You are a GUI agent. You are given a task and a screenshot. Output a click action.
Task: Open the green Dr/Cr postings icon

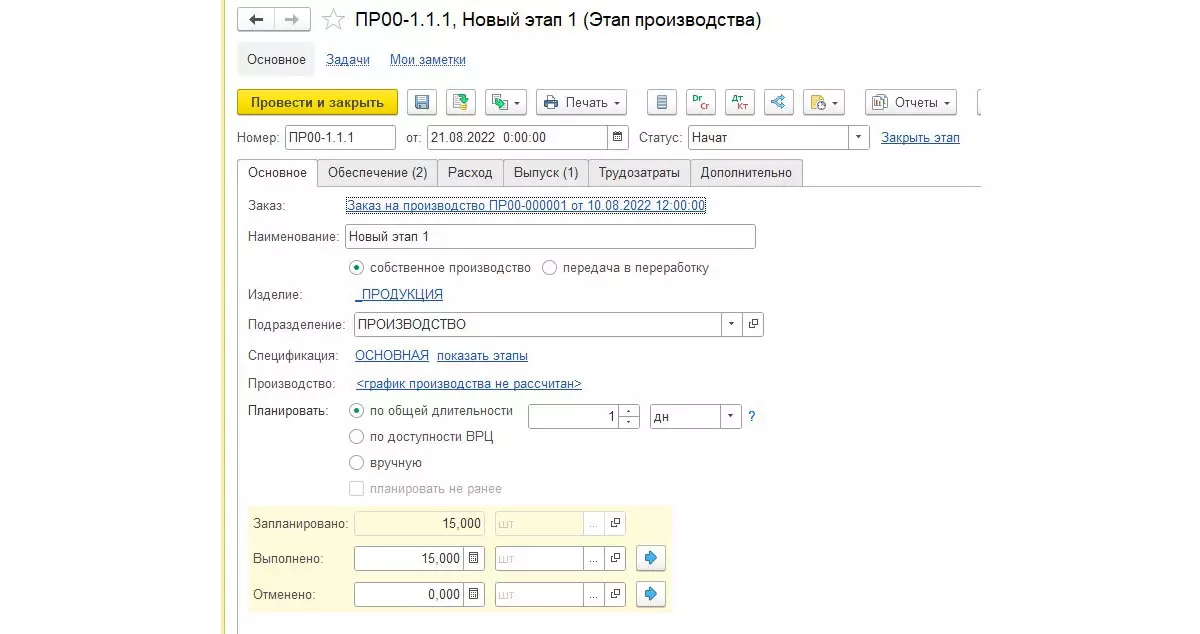700,102
